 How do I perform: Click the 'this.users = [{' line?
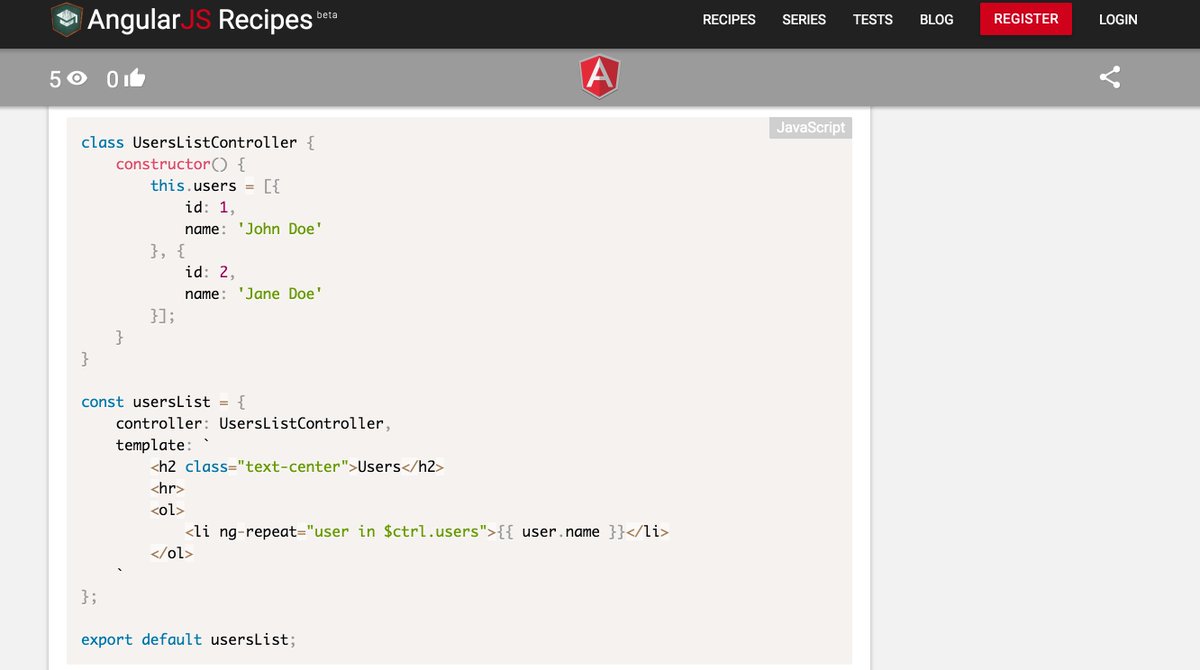217,186
